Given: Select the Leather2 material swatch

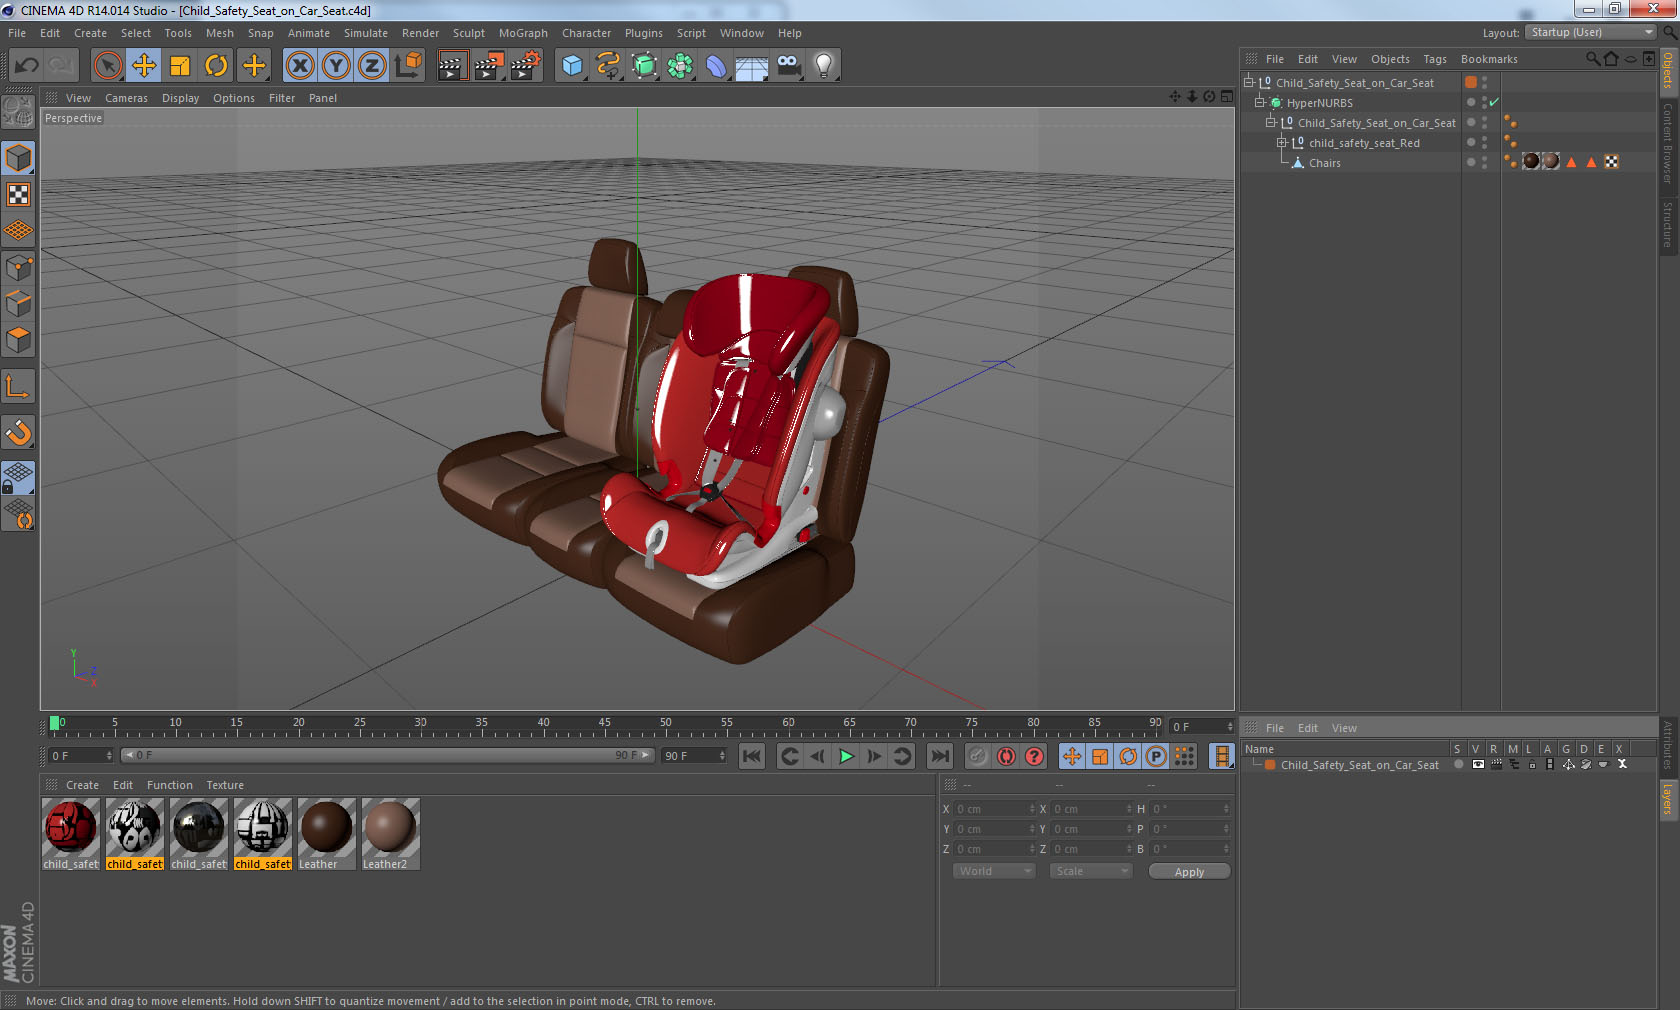Looking at the screenshot, I should click(x=391, y=834).
